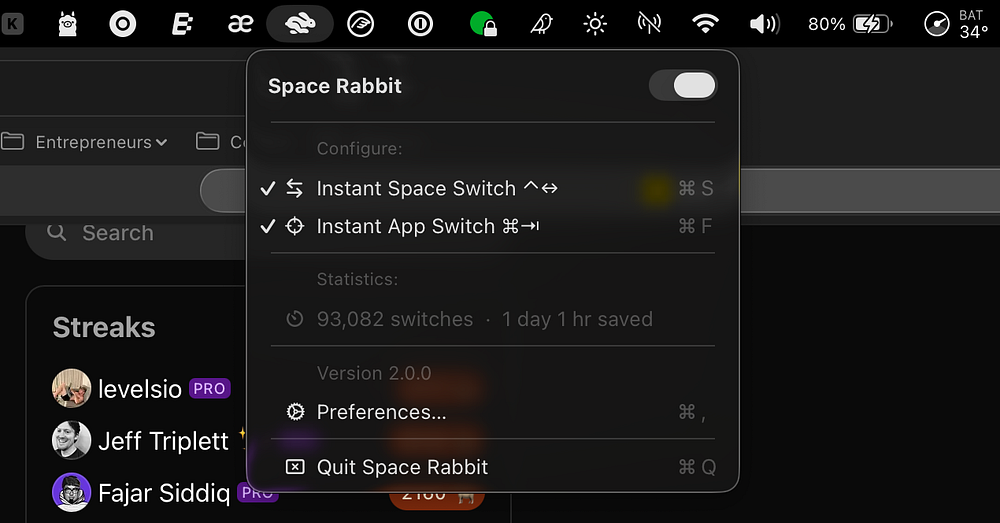Open the Space Rabbit menu bar icon

[x=300, y=24]
